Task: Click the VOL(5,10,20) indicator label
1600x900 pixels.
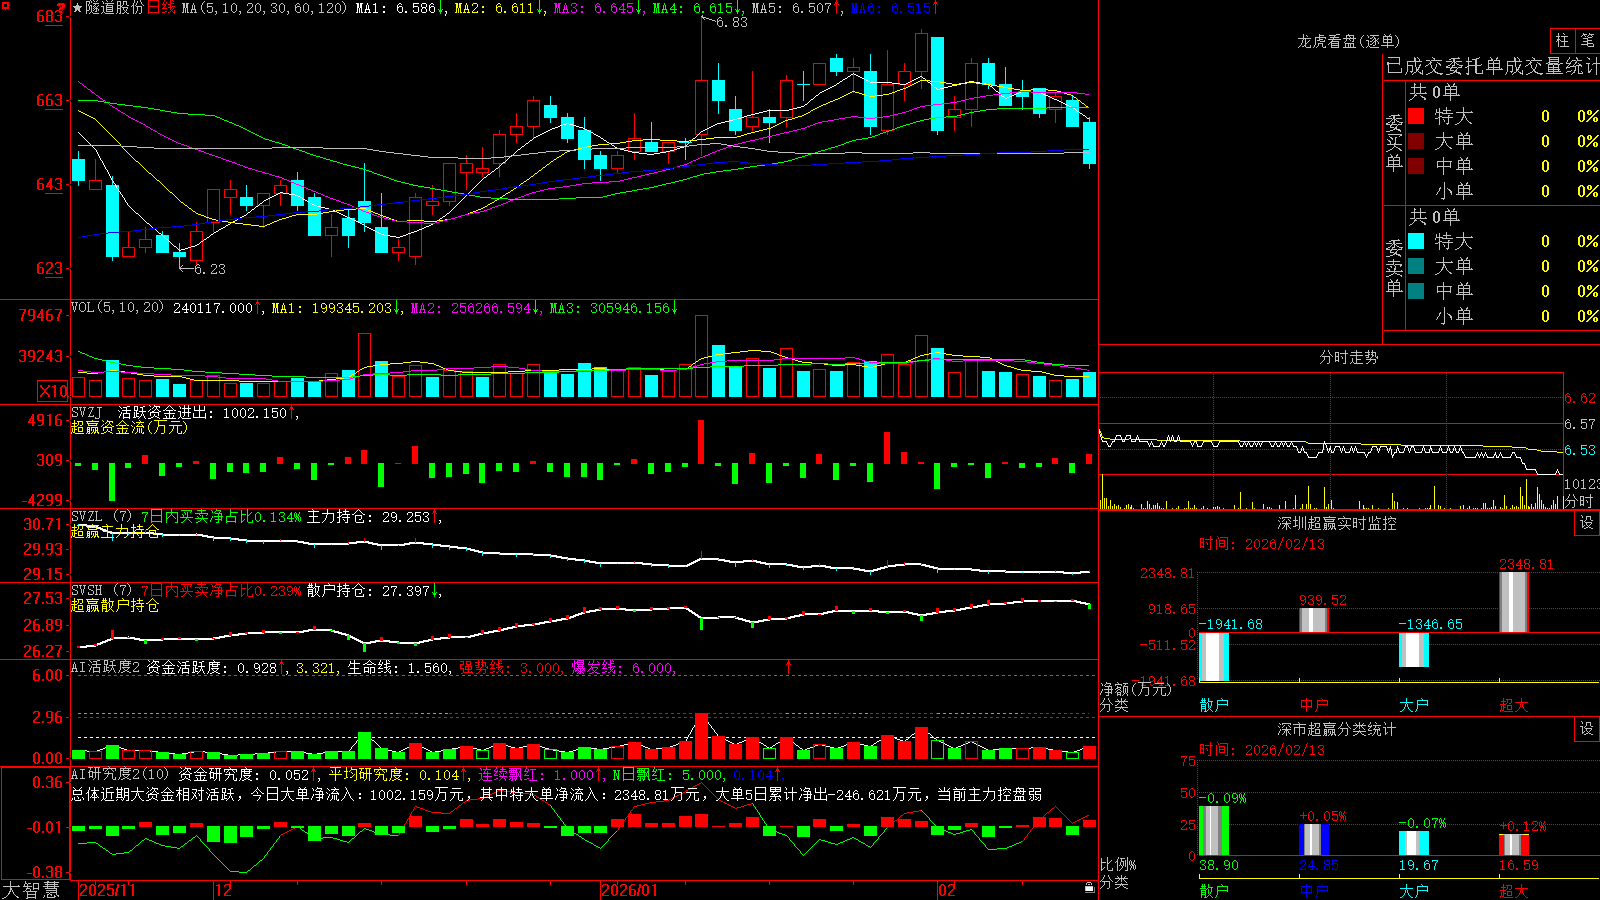Action: pyautogui.click(x=117, y=308)
